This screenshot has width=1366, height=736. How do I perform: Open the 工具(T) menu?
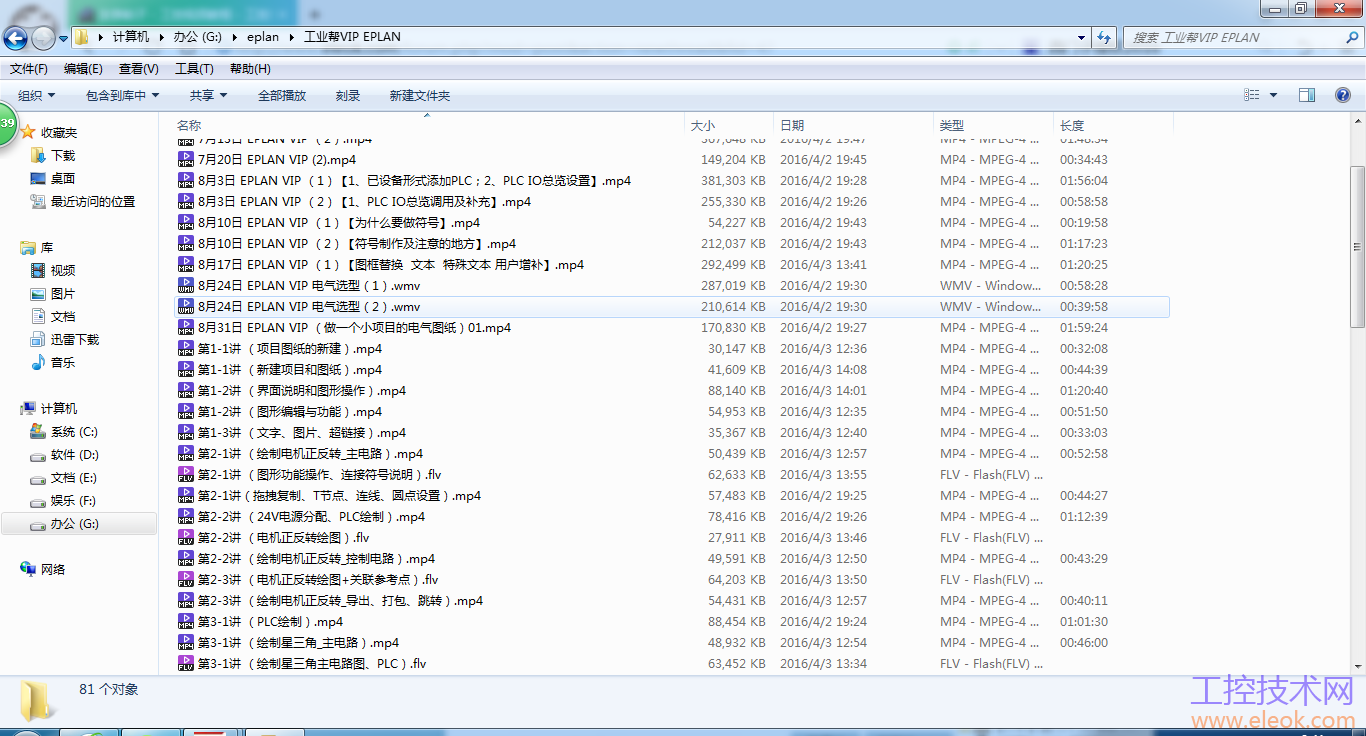click(x=194, y=69)
